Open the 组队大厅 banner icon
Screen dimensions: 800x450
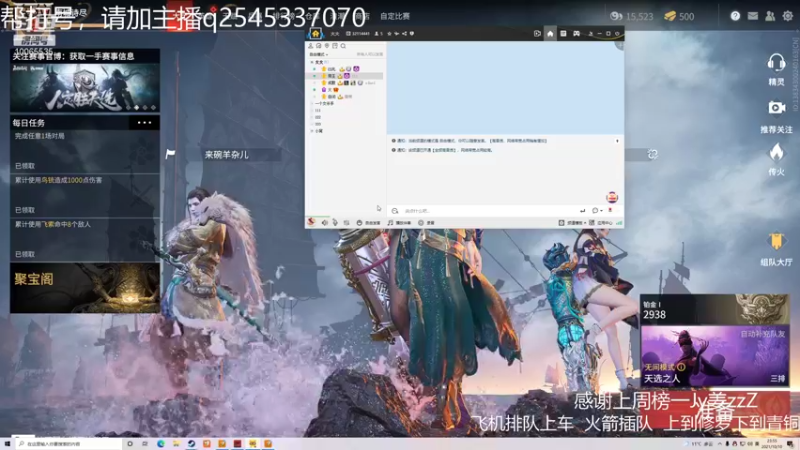(776, 242)
